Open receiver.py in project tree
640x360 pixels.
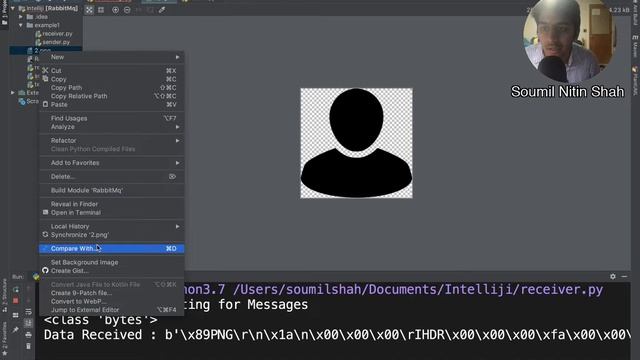(53, 34)
